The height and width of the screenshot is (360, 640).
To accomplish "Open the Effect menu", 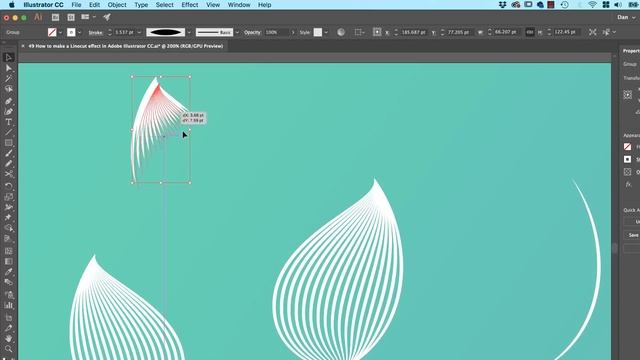I will point(189,5).
